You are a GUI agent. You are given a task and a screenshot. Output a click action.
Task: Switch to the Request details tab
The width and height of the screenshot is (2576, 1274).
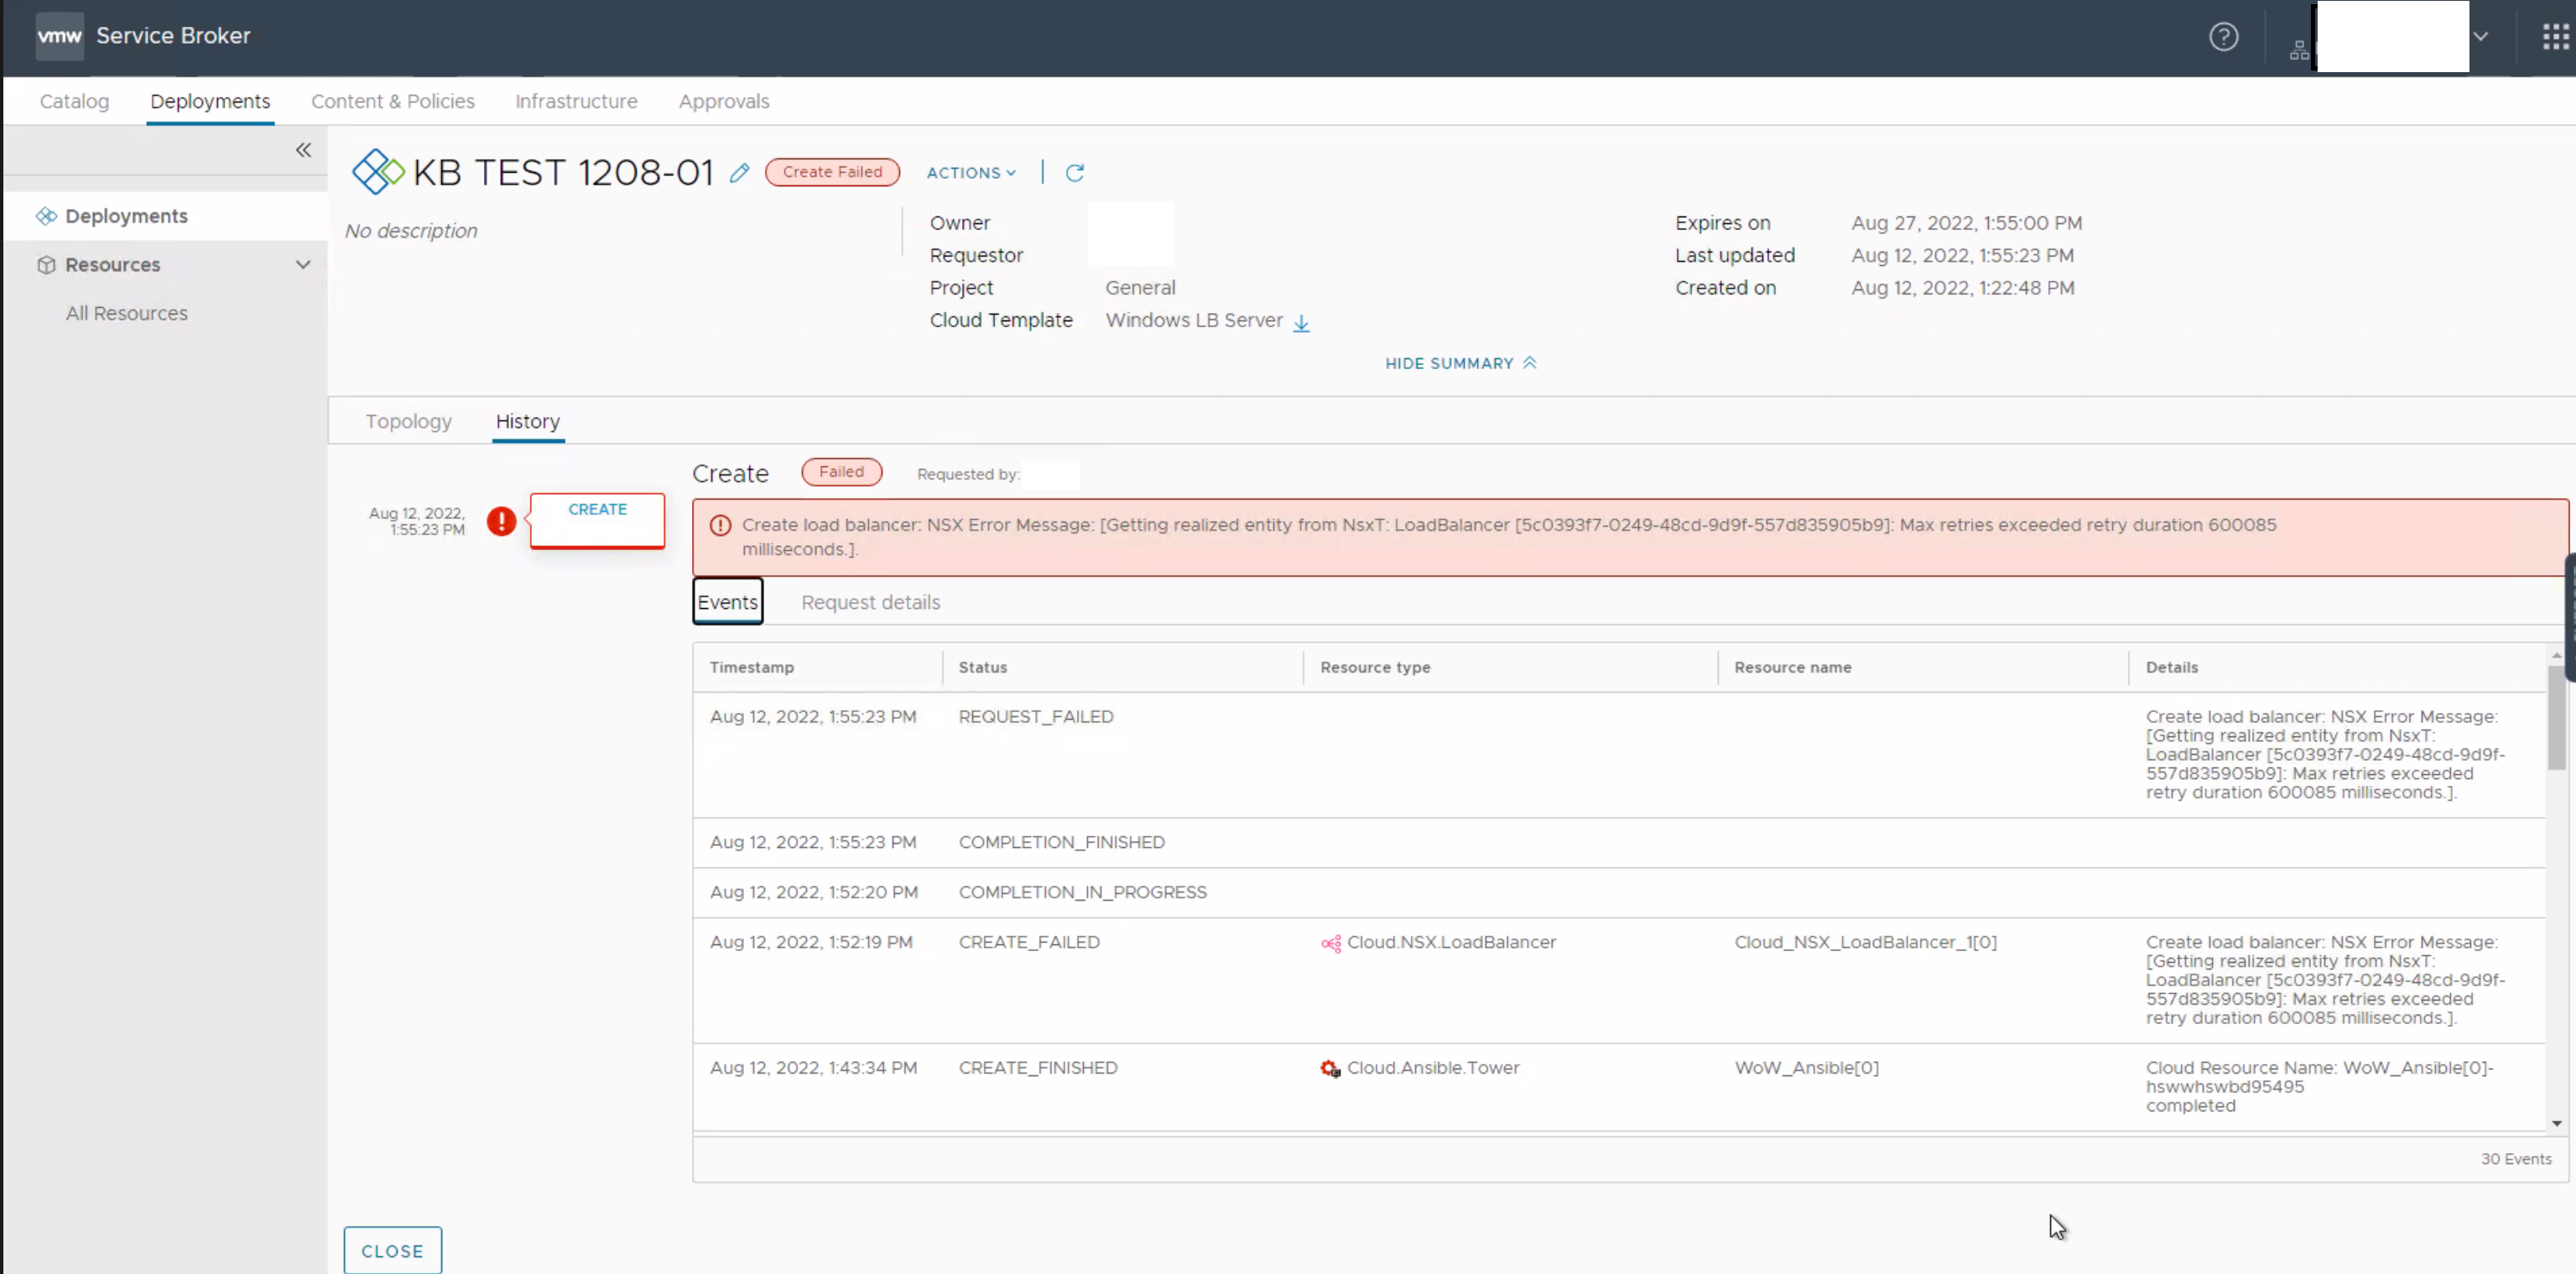tap(869, 602)
